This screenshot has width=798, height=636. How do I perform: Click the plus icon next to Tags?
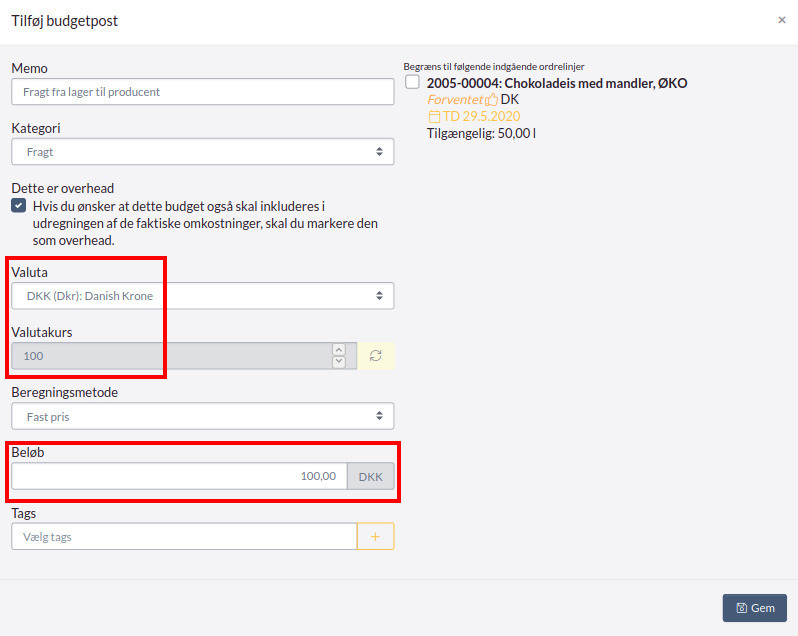click(x=376, y=537)
